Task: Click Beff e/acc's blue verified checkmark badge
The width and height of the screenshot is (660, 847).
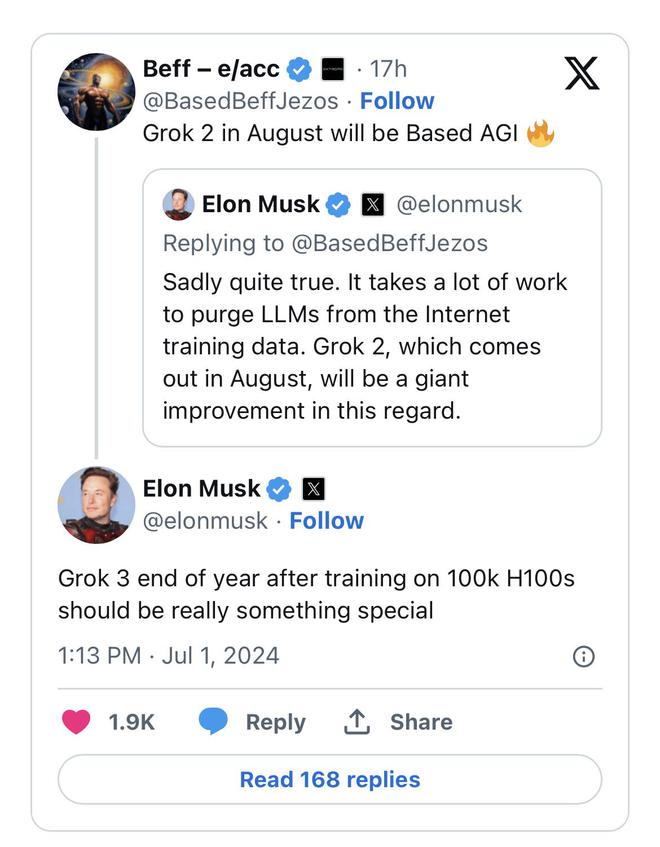Action: point(299,69)
